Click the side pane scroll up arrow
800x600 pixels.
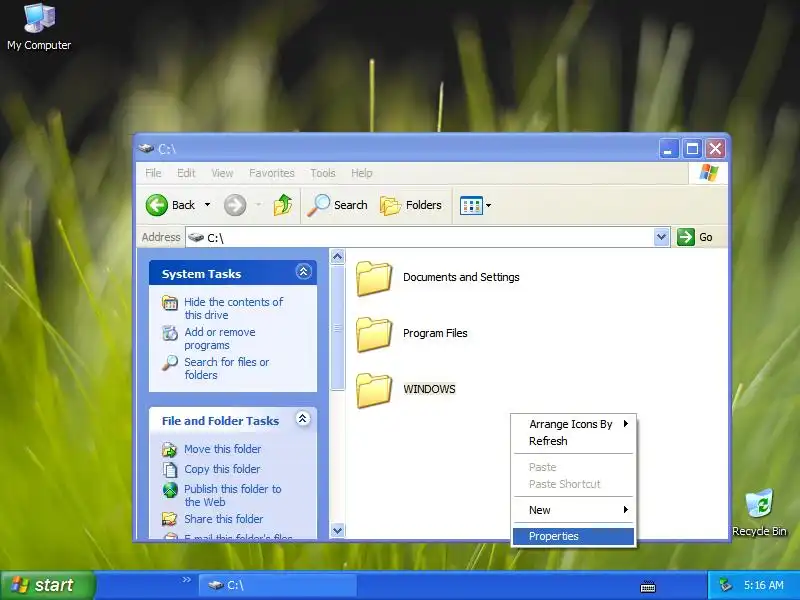337,256
